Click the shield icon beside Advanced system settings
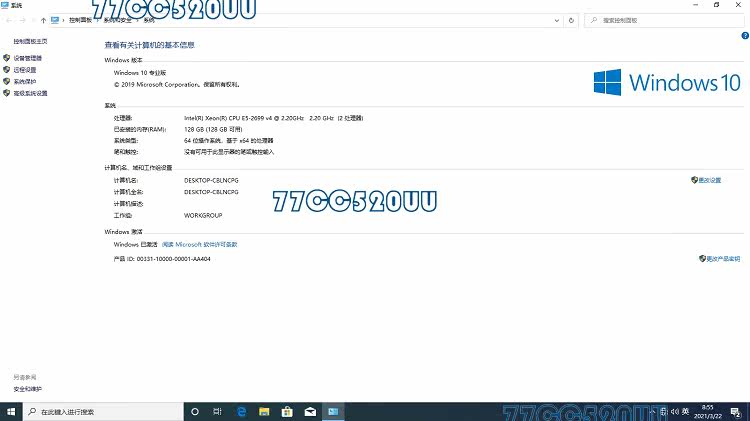750x421 pixels. point(6,93)
